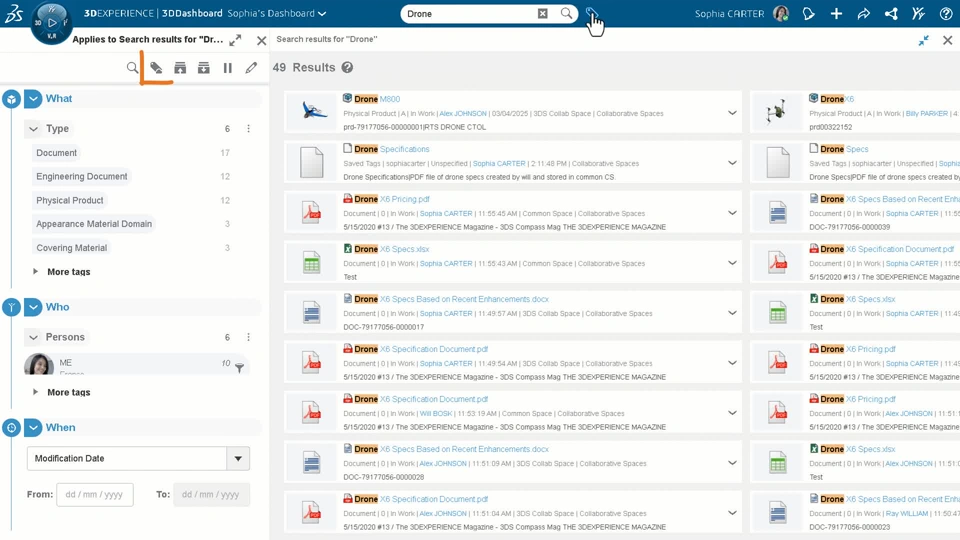Expand Drone M800 result chevron
960x540 pixels.
[732, 113]
